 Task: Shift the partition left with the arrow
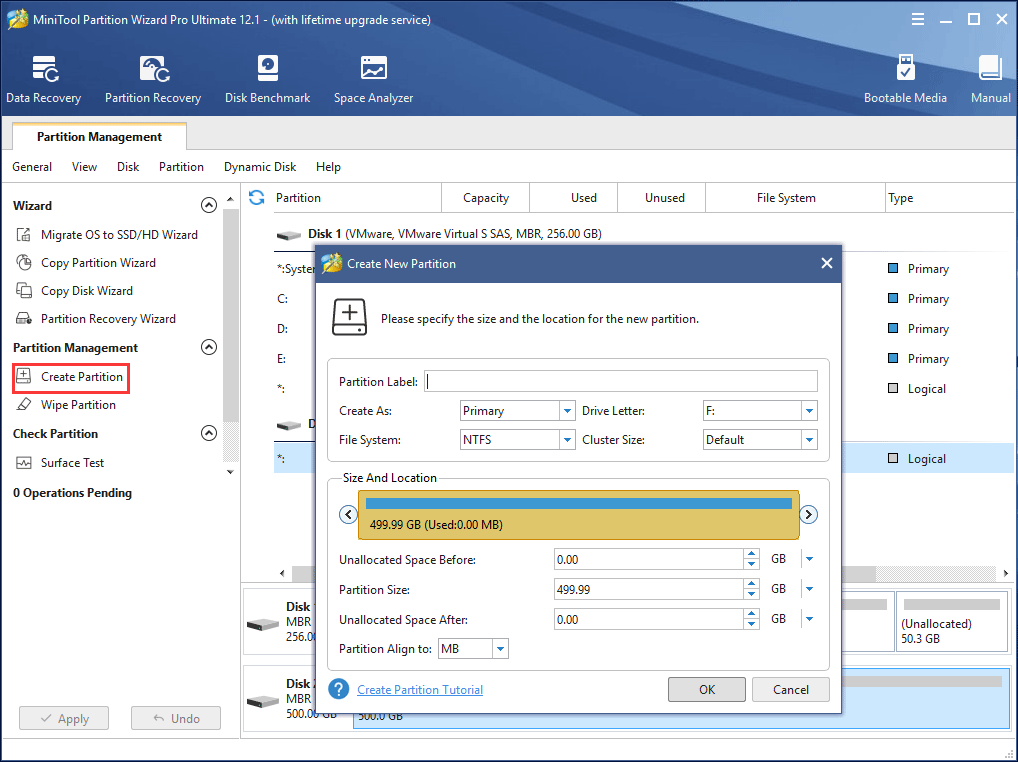point(349,515)
